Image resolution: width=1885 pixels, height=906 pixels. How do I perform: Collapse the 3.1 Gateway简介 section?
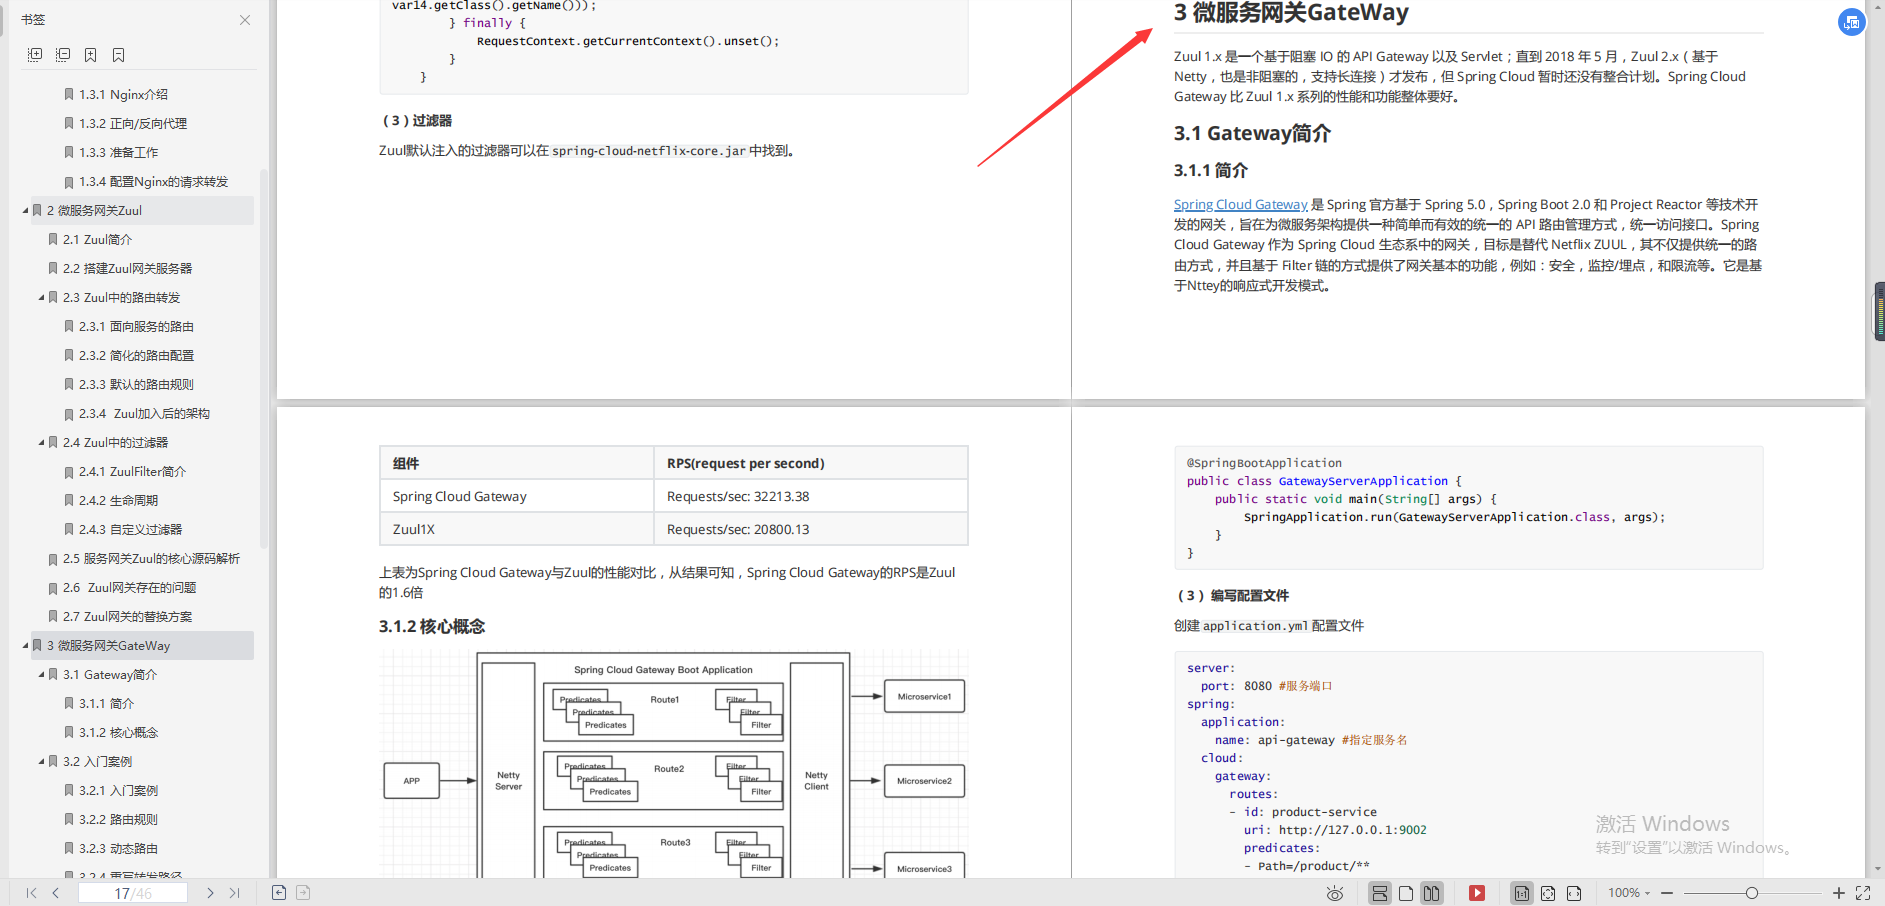tap(41, 674)
